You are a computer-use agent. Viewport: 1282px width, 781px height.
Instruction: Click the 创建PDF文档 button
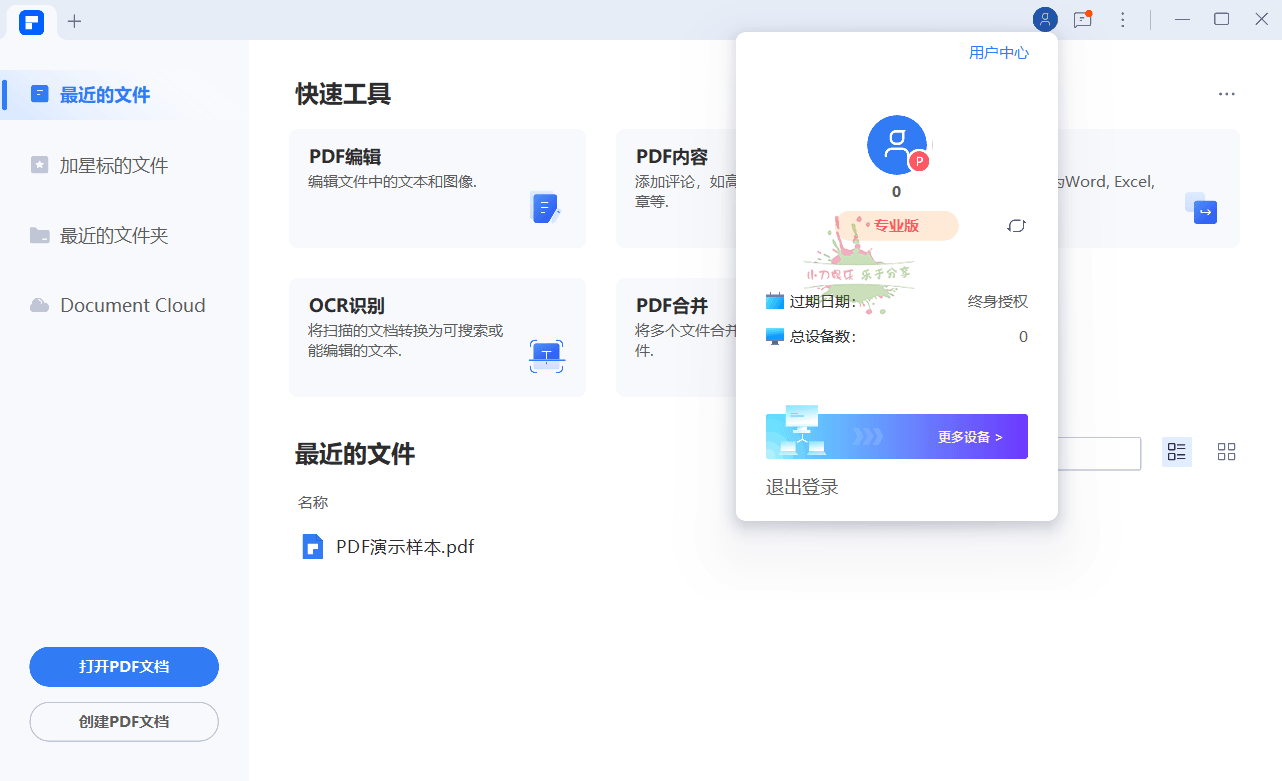click(124, 722)
